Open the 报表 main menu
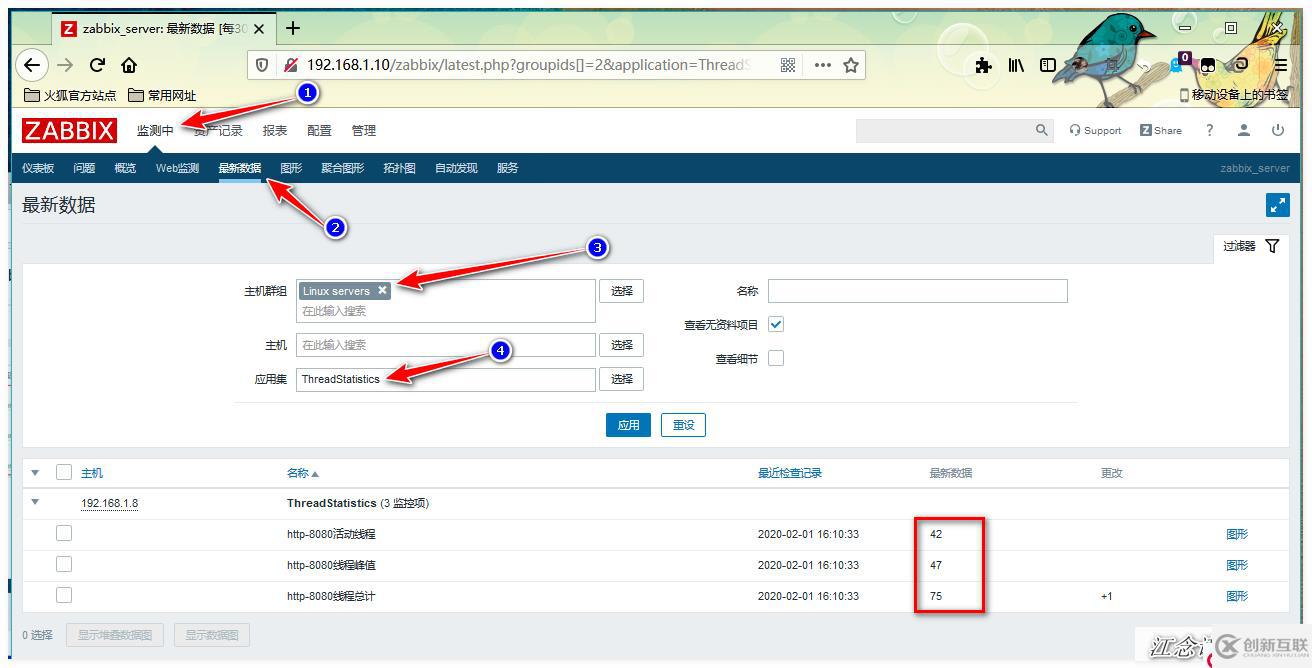This screenshot has height=668, width=1312. [x=275, y=130]
